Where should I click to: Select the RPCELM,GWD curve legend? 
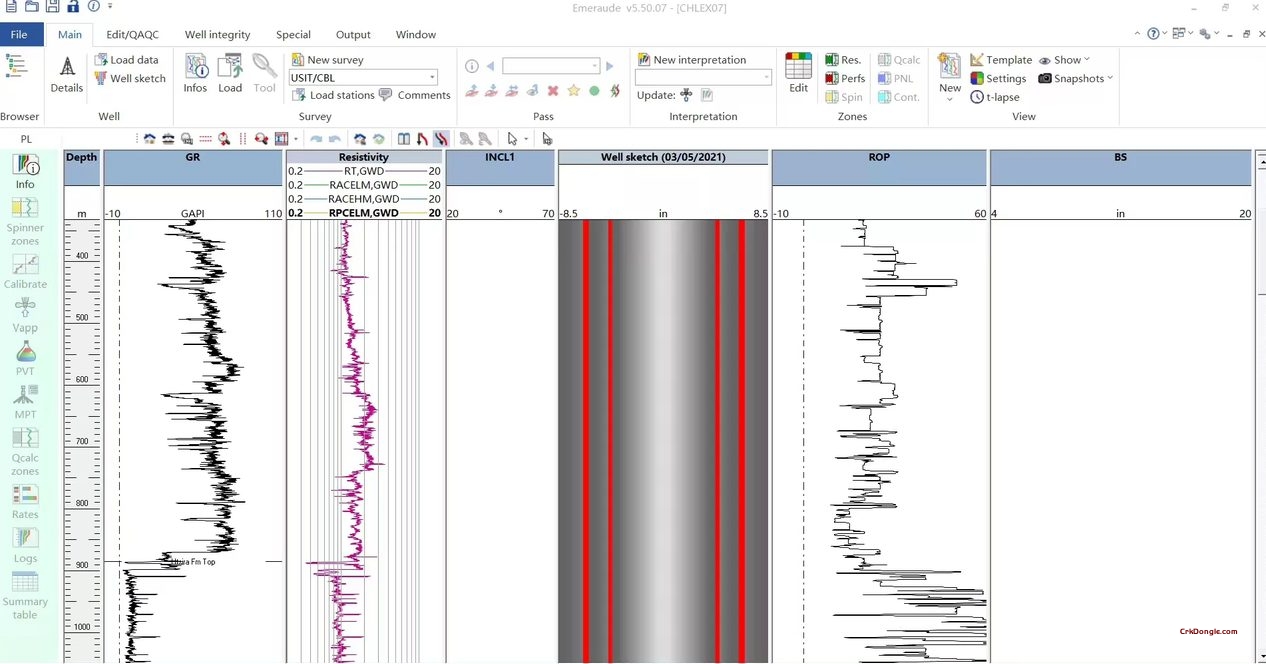(x=364, y=213)
